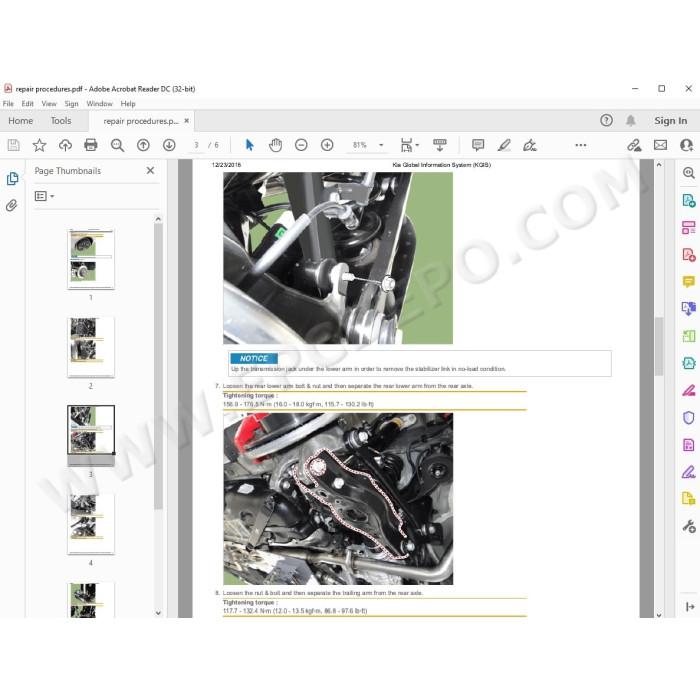Click the Sign In button
Screen dimensions: 700x700
(671, 121)
